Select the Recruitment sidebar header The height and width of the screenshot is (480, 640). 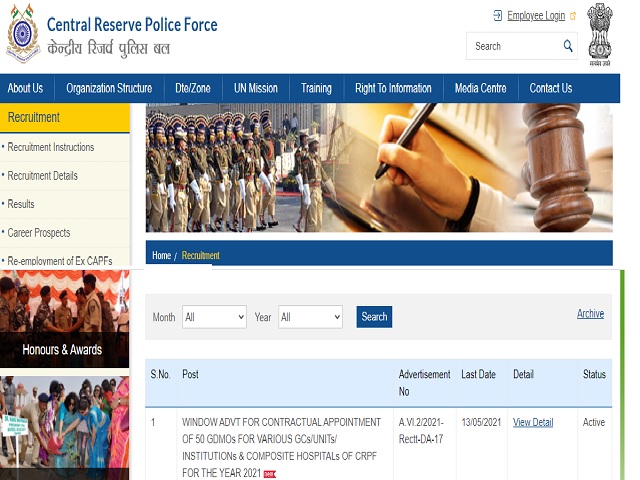coord(65,118)
